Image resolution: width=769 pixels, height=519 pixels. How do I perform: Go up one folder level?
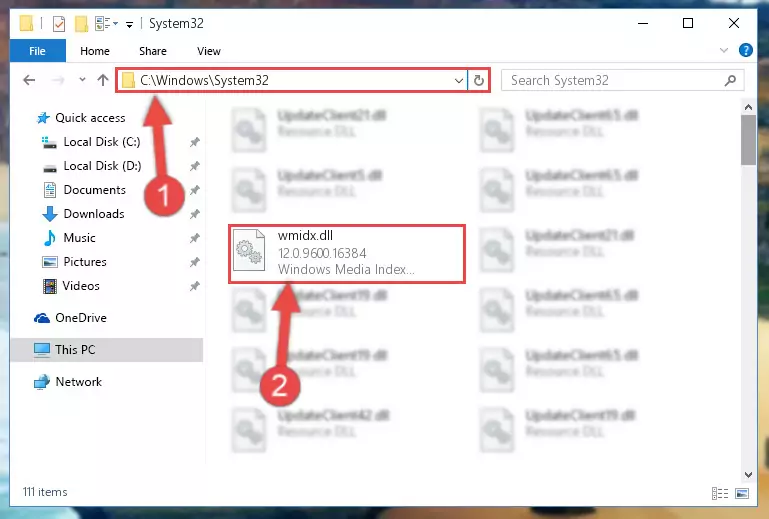pos(103,80)
